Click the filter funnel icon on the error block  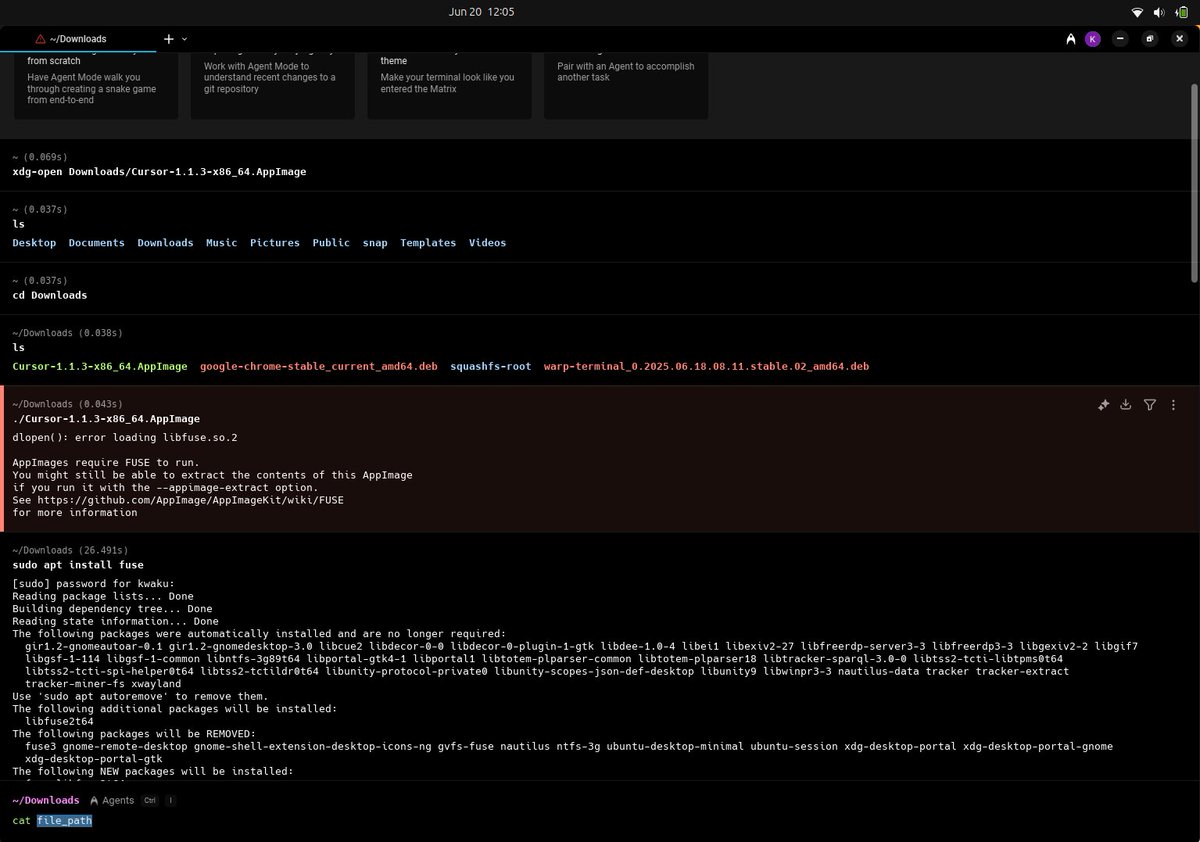[1150, 405]
